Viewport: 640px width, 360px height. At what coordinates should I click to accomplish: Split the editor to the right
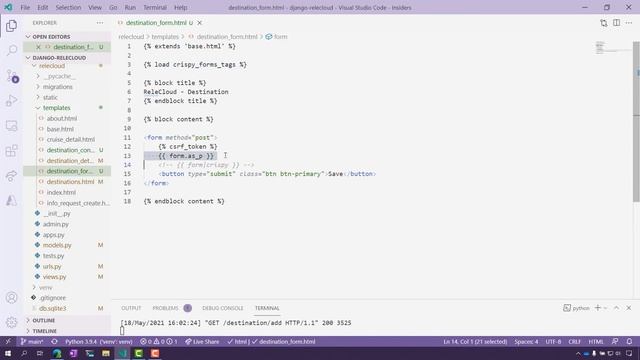pyautogui.click(x=616, y=23)
